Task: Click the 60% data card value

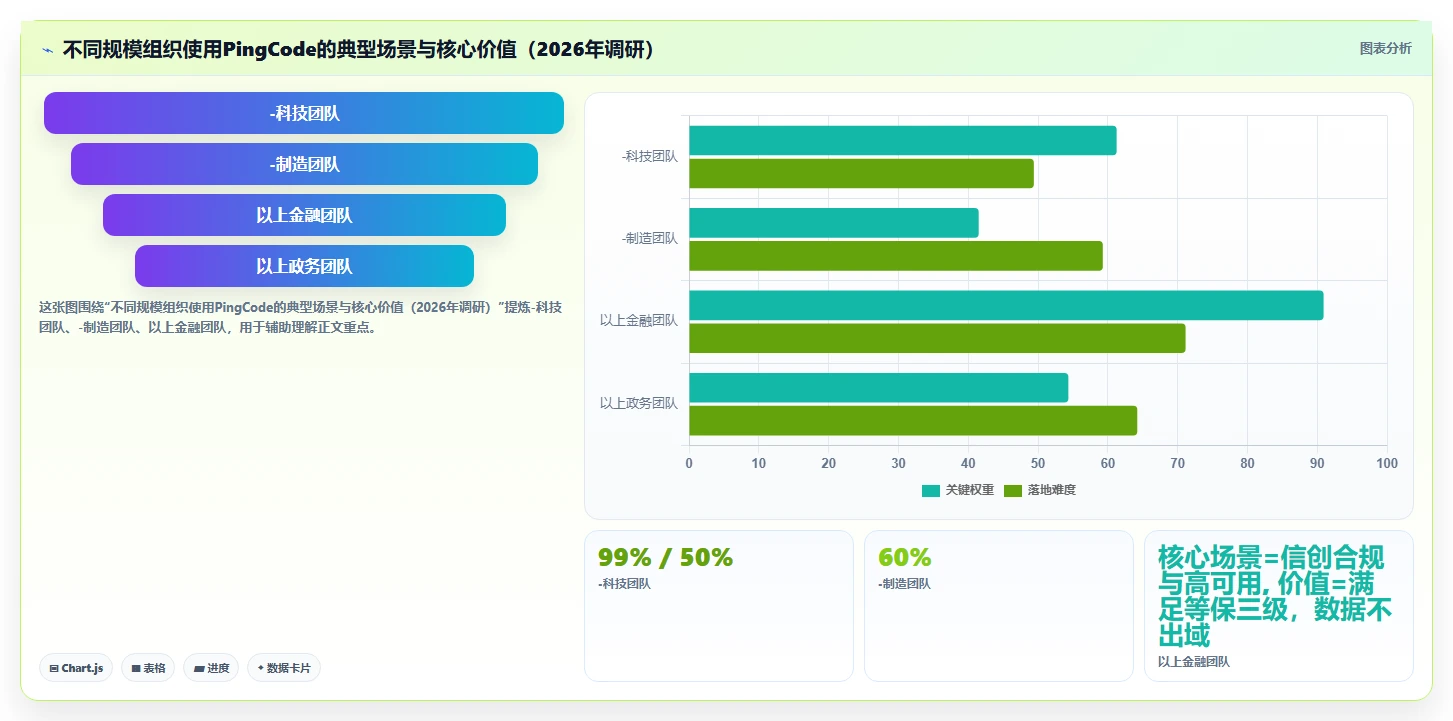Action: pos(904,557)
